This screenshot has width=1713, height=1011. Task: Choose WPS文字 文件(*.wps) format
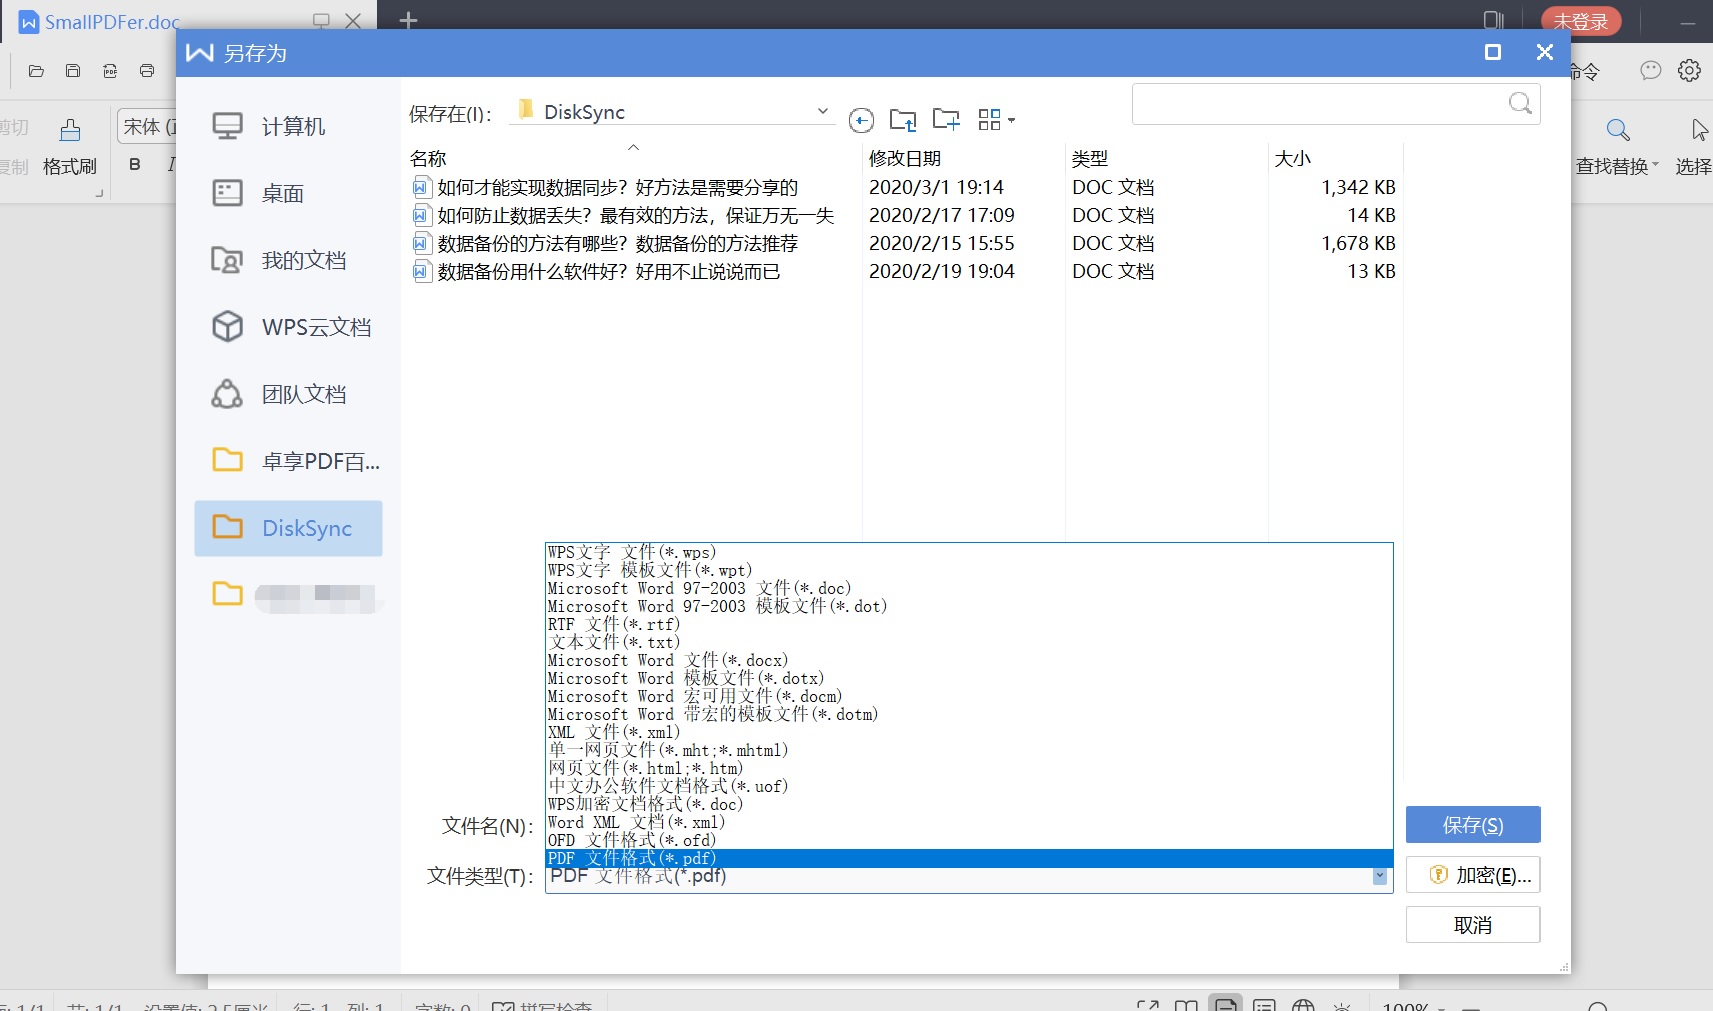[x=969, y=552]
